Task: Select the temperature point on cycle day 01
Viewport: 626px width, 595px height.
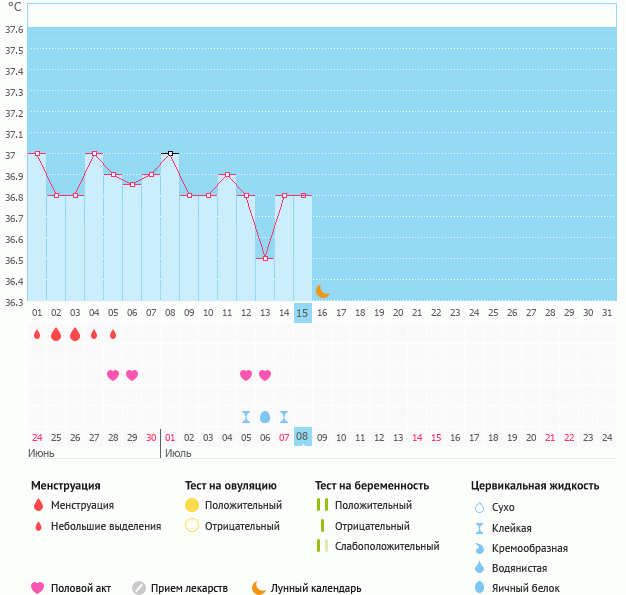Action: point(37,154)
